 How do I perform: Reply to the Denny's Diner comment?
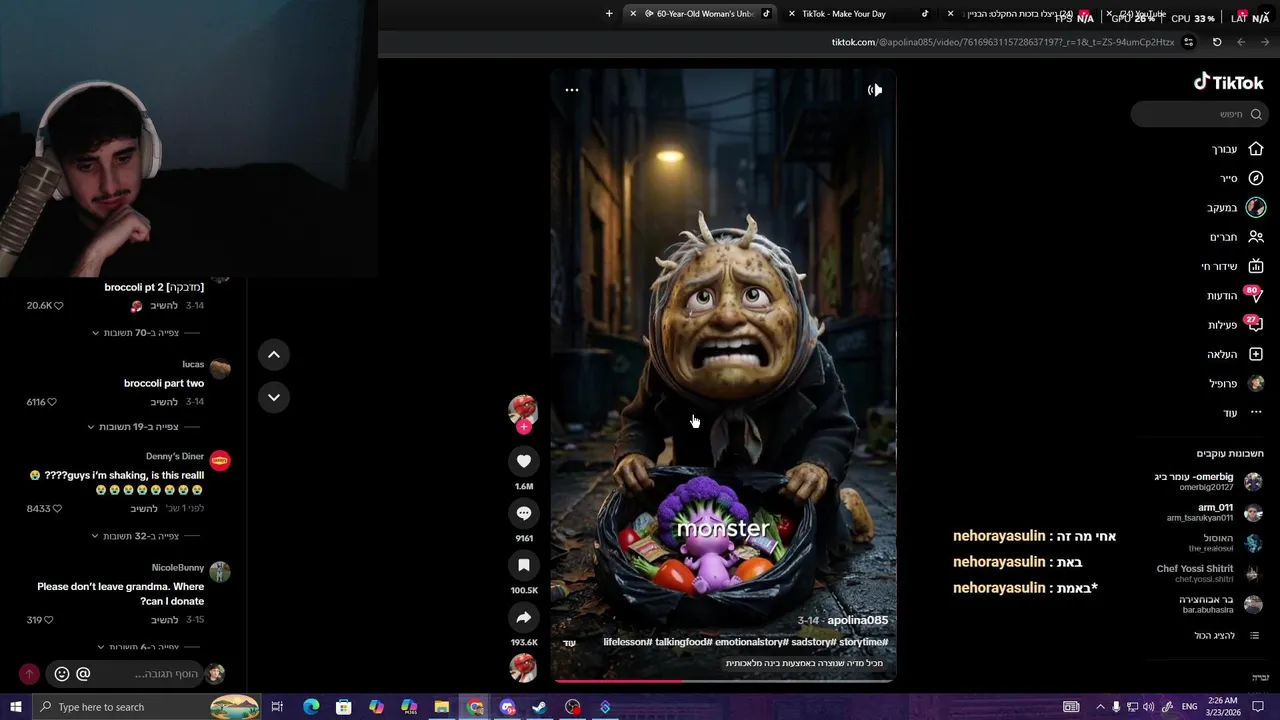point(144,508)
